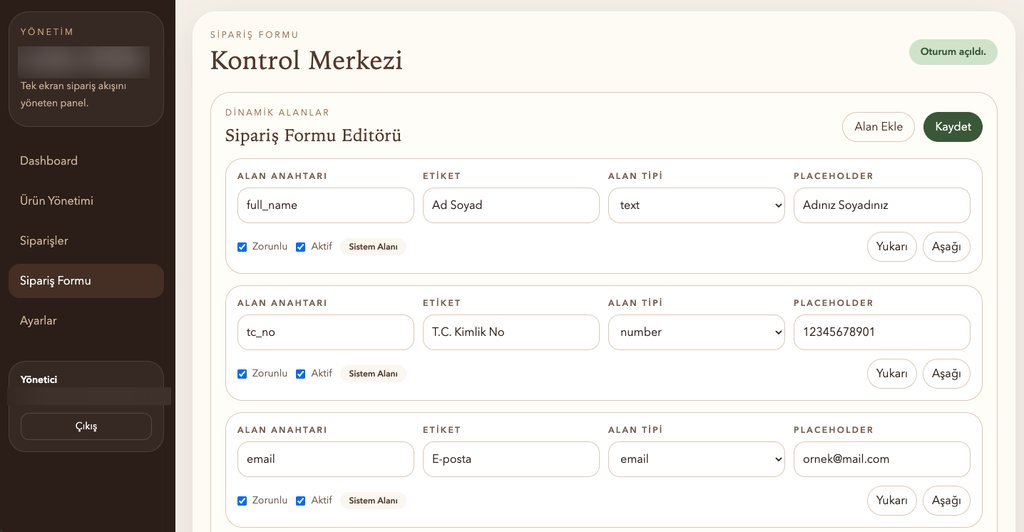Open the Alan Tipi dropdown showing email
The width and height of the screenshot is (1024, 532).
tap(696, 459)
